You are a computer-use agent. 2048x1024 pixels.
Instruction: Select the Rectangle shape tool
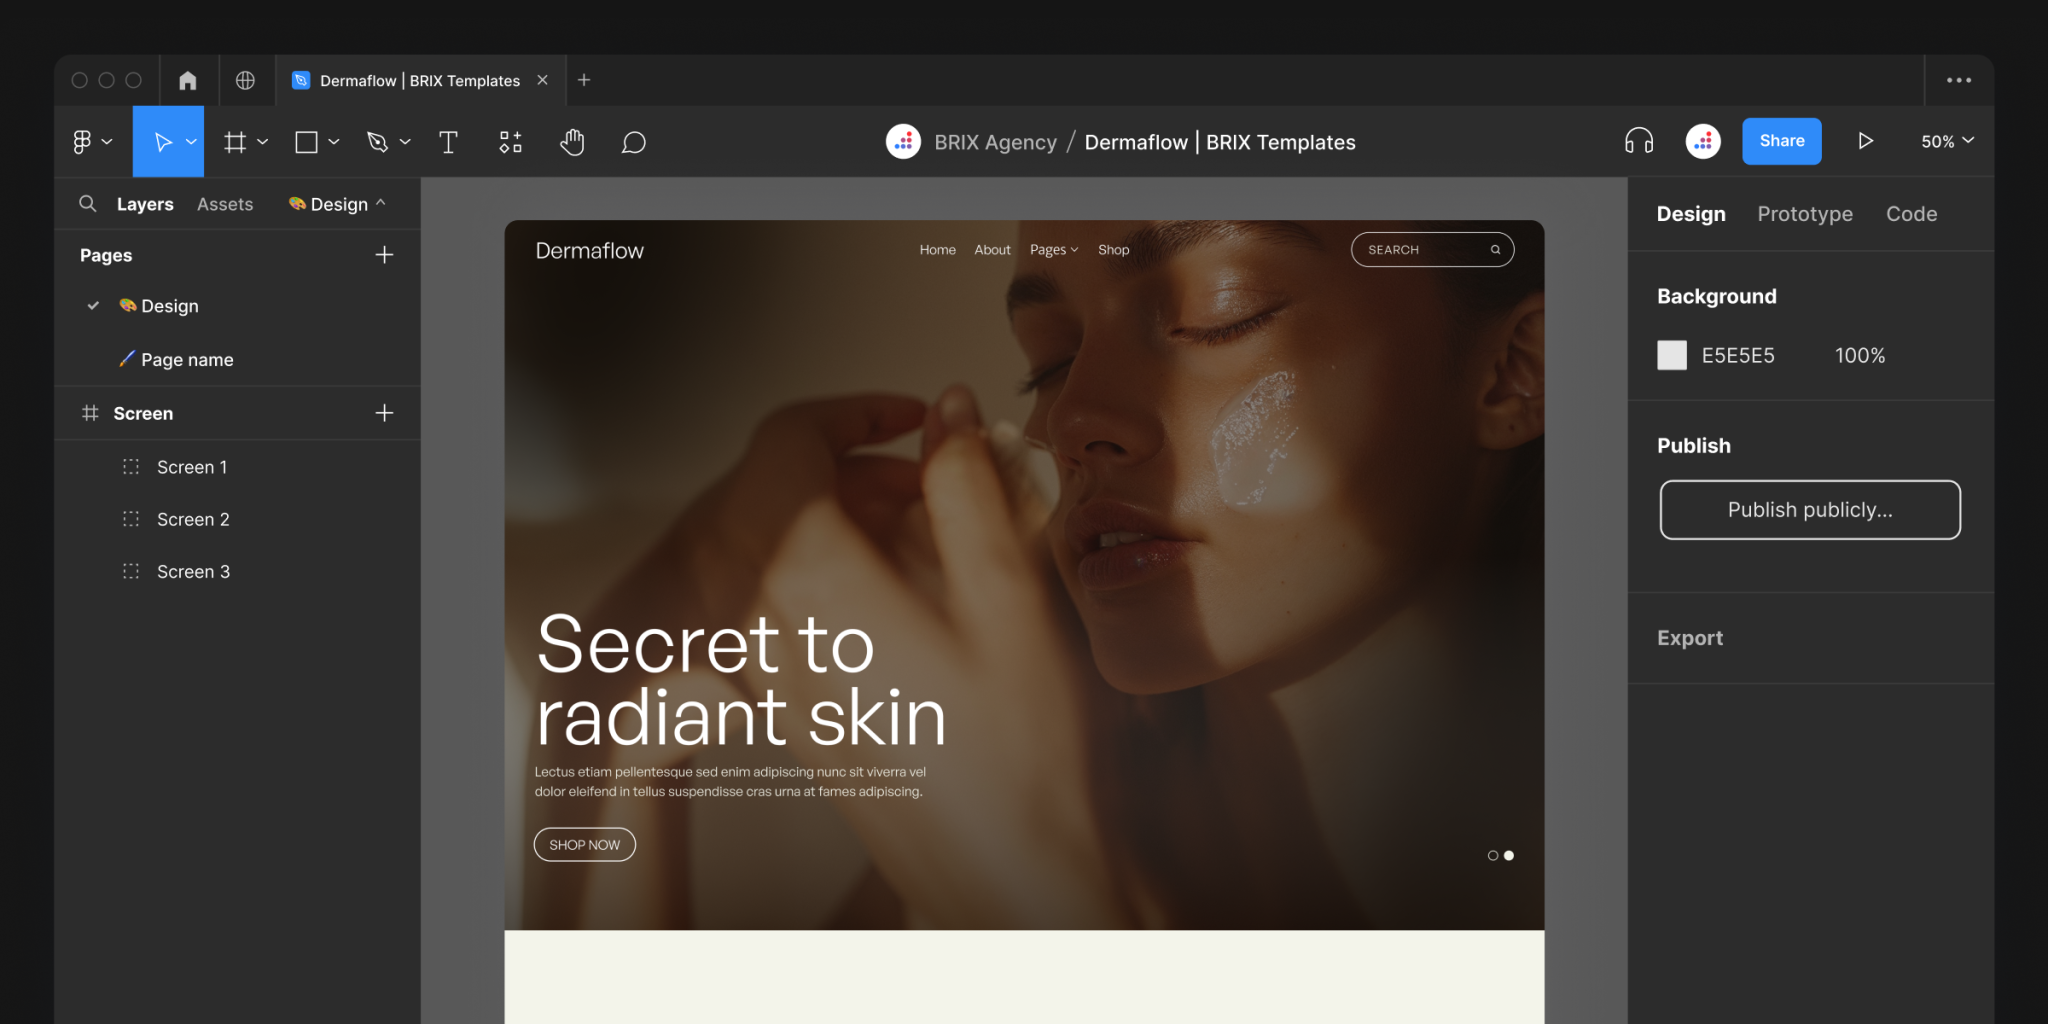[x=306, y=141]
